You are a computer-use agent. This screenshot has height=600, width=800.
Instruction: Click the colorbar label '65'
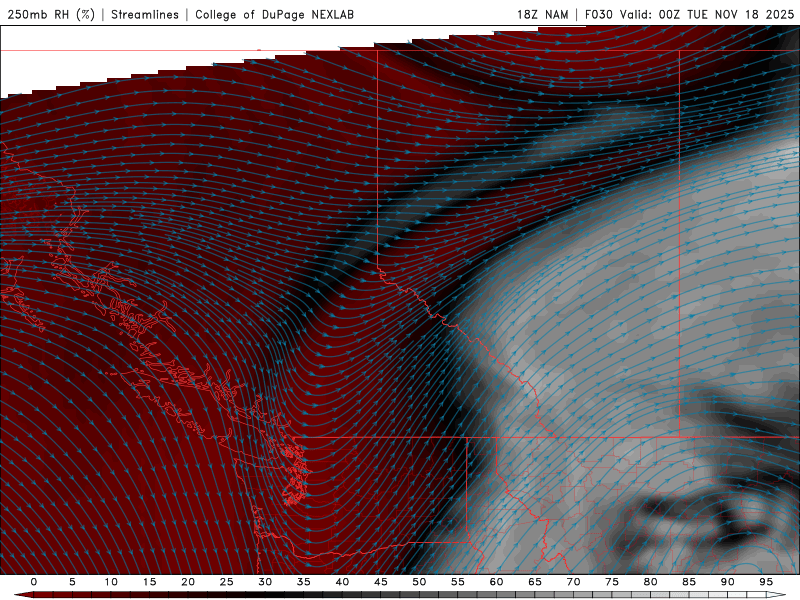coord(535,582)
